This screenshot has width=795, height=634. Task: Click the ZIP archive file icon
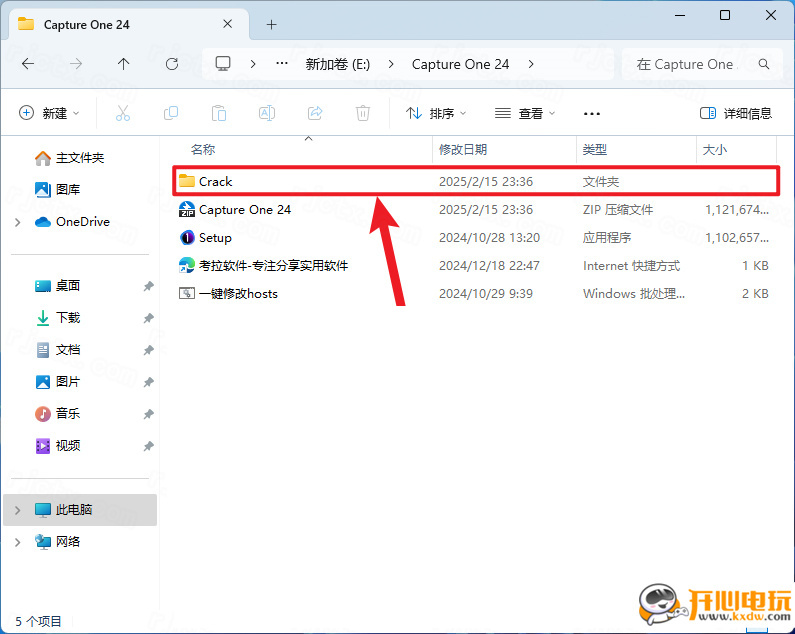point(187,209)
